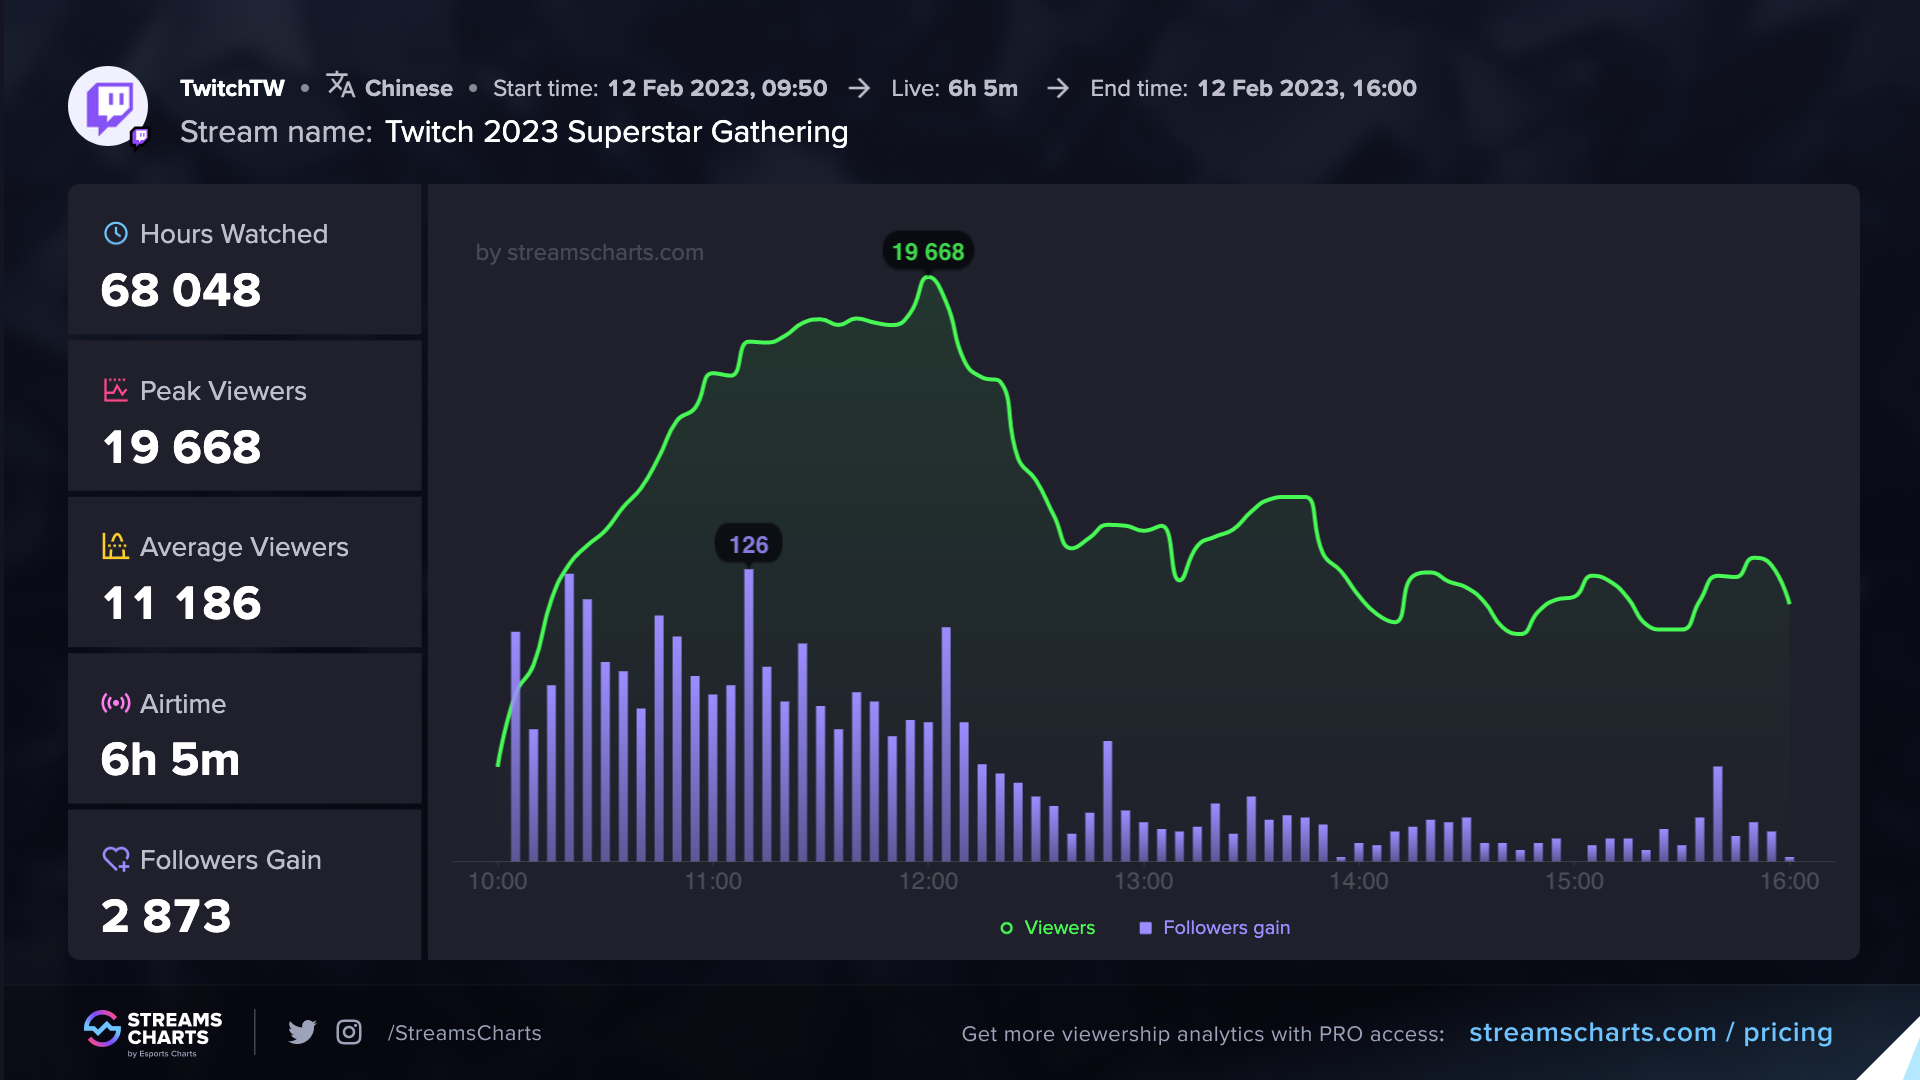Screen dimensions: 1920x1080
Task: Click the Peak Viewers chart icon
Action: click(116, 390)
